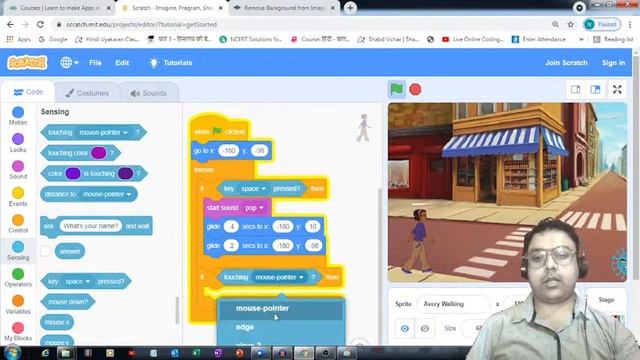Open the language globe menu
Screen dimensions: 640x360
tap(69, 62)
